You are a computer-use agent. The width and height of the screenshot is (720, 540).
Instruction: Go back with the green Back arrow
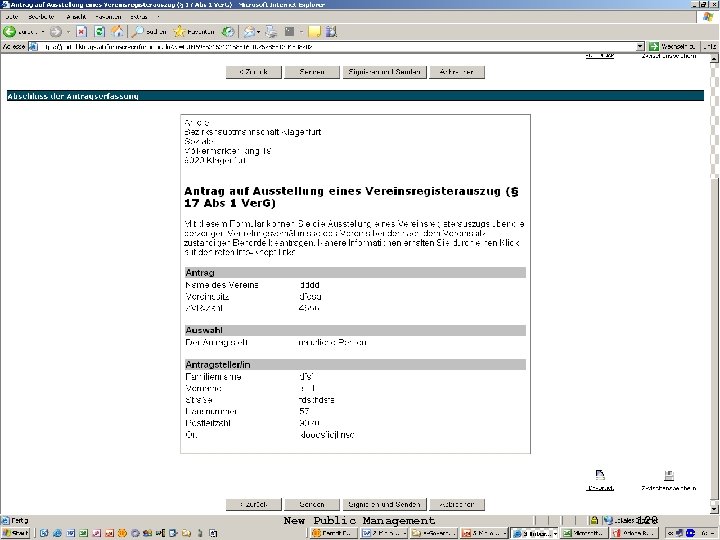click(x=9, y=31)
